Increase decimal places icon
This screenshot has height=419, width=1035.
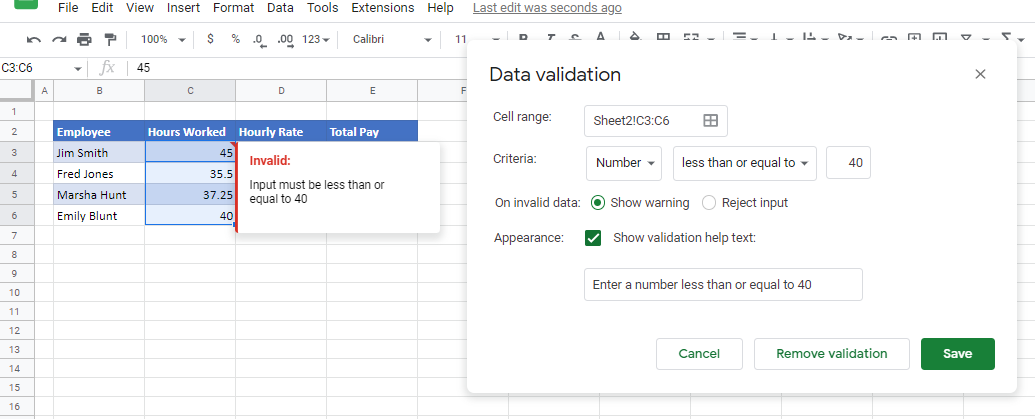pos(285,40)
